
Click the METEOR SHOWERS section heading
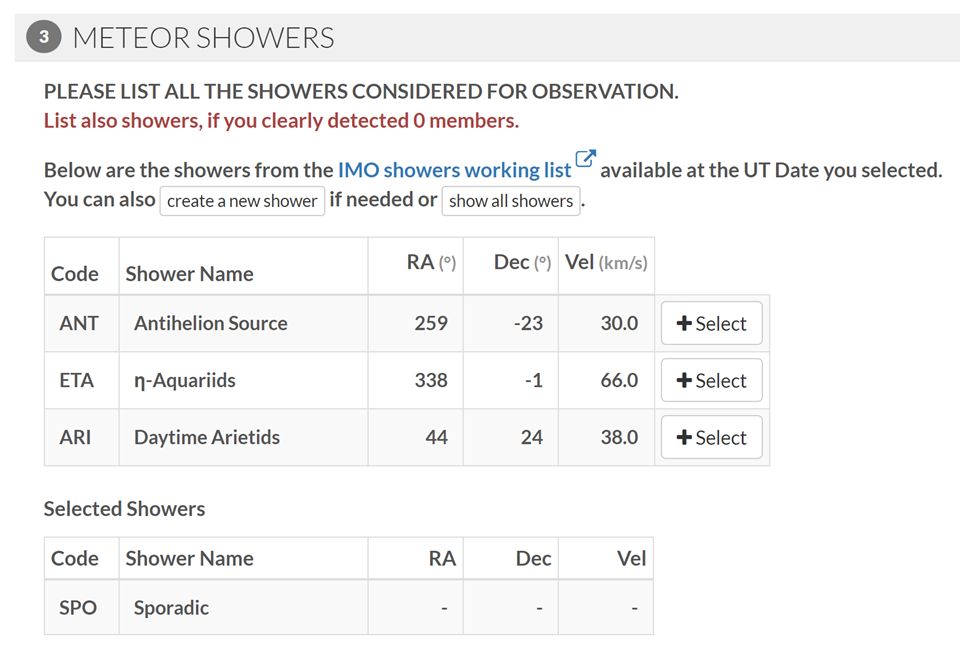coord(203,38)
